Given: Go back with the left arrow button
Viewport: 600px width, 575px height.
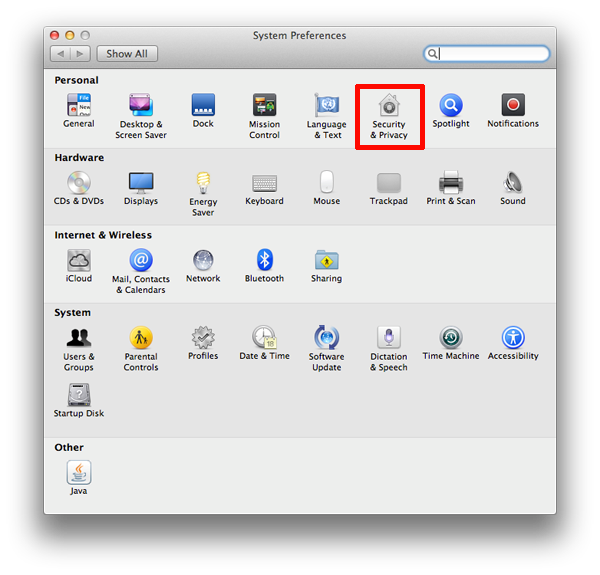Looking at the screenshot, I should tap(60, 54).
